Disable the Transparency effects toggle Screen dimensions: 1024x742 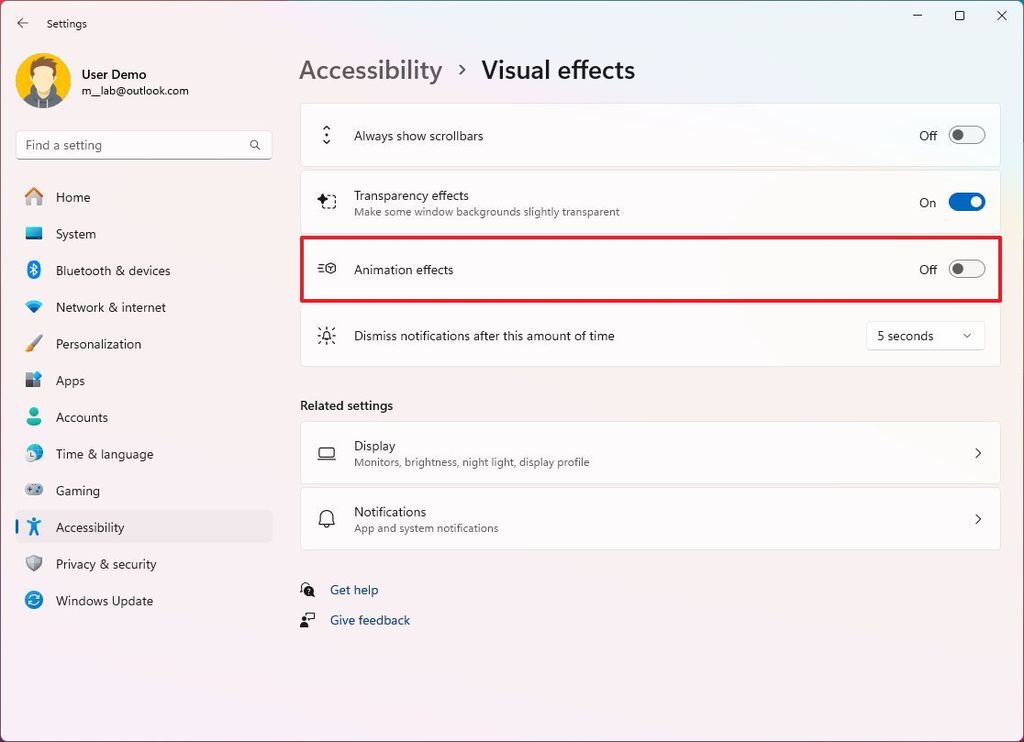[x=965, y=201]
